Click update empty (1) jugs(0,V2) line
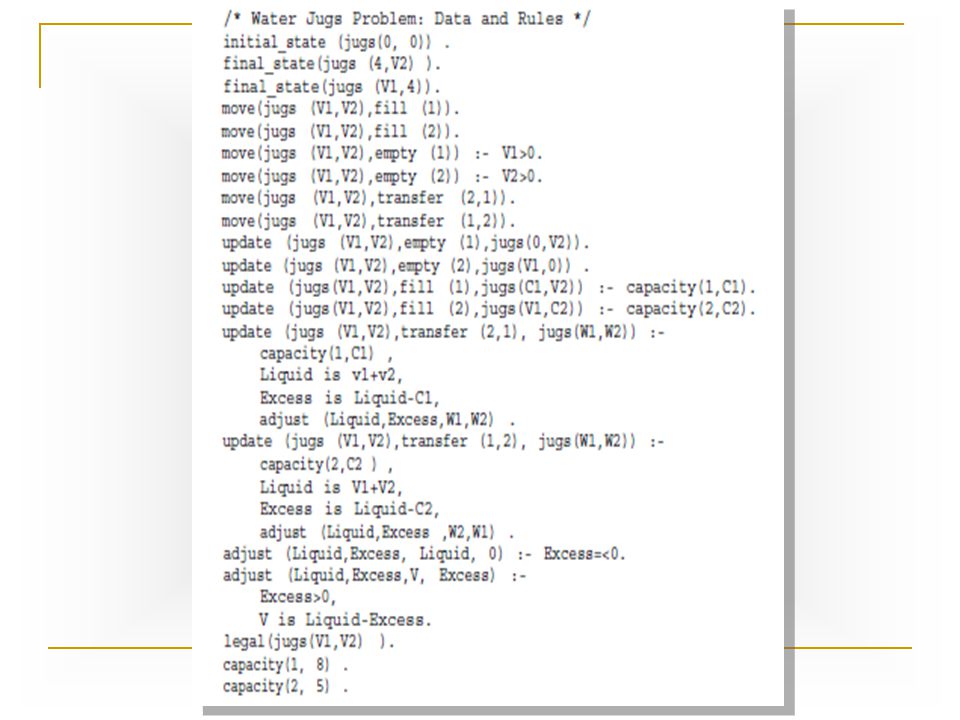The width and height of the screenshot is (960, 720). point(405,243)
